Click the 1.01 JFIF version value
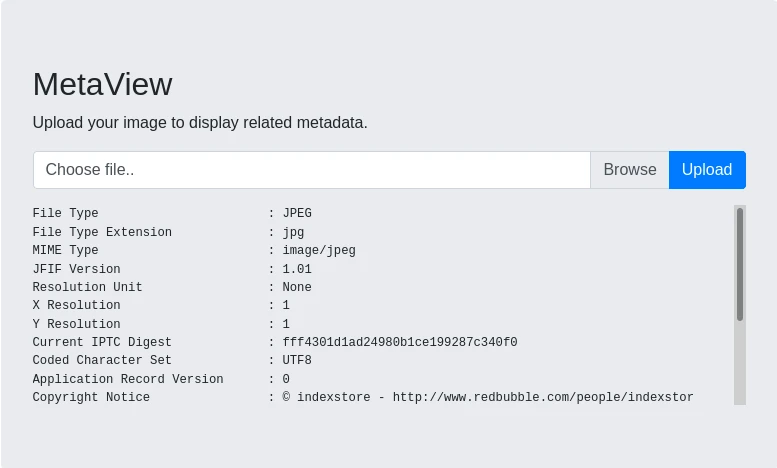The height and width of the screenshot is (468, 777). coord(297,269)
